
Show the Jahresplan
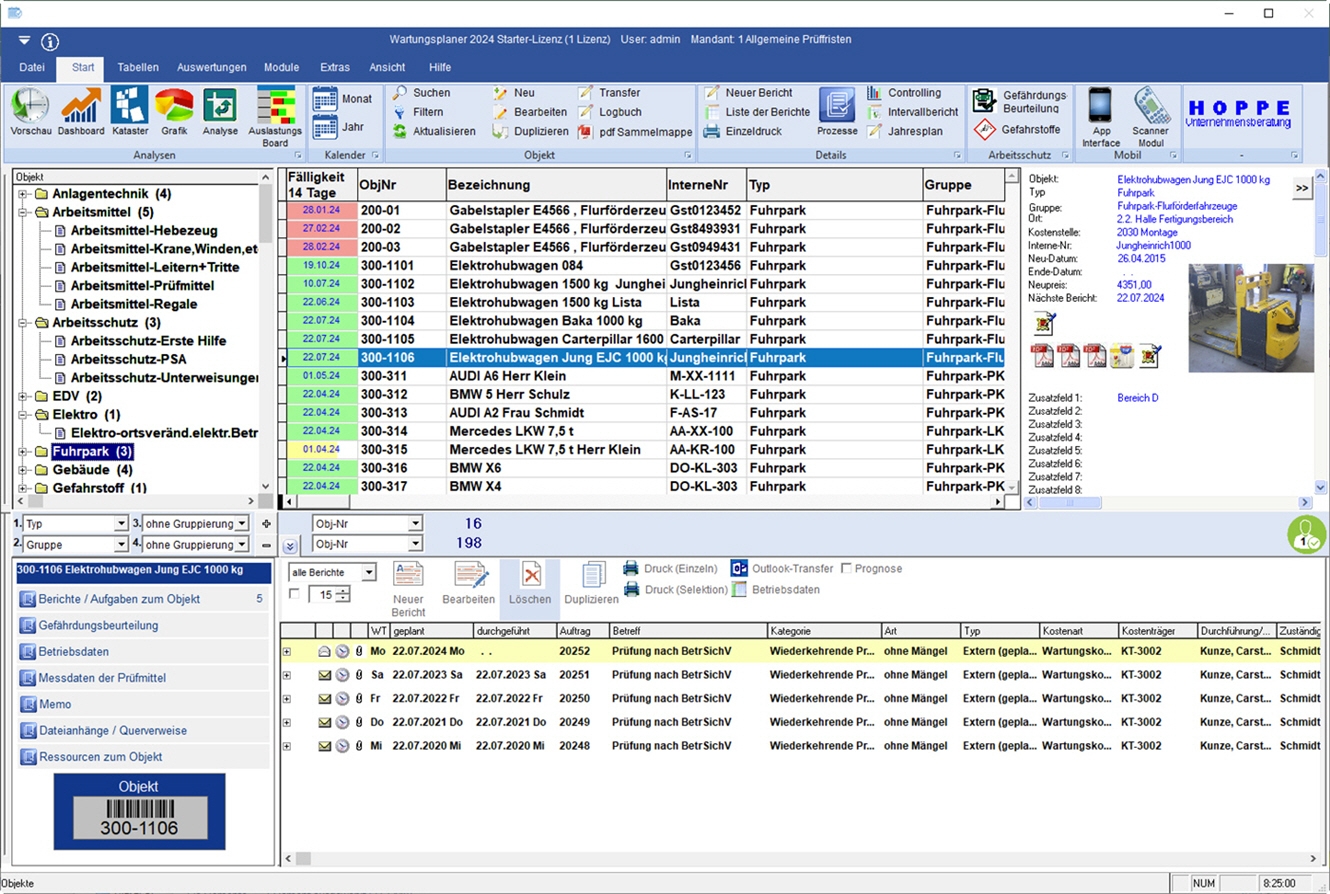pos(905,131)
